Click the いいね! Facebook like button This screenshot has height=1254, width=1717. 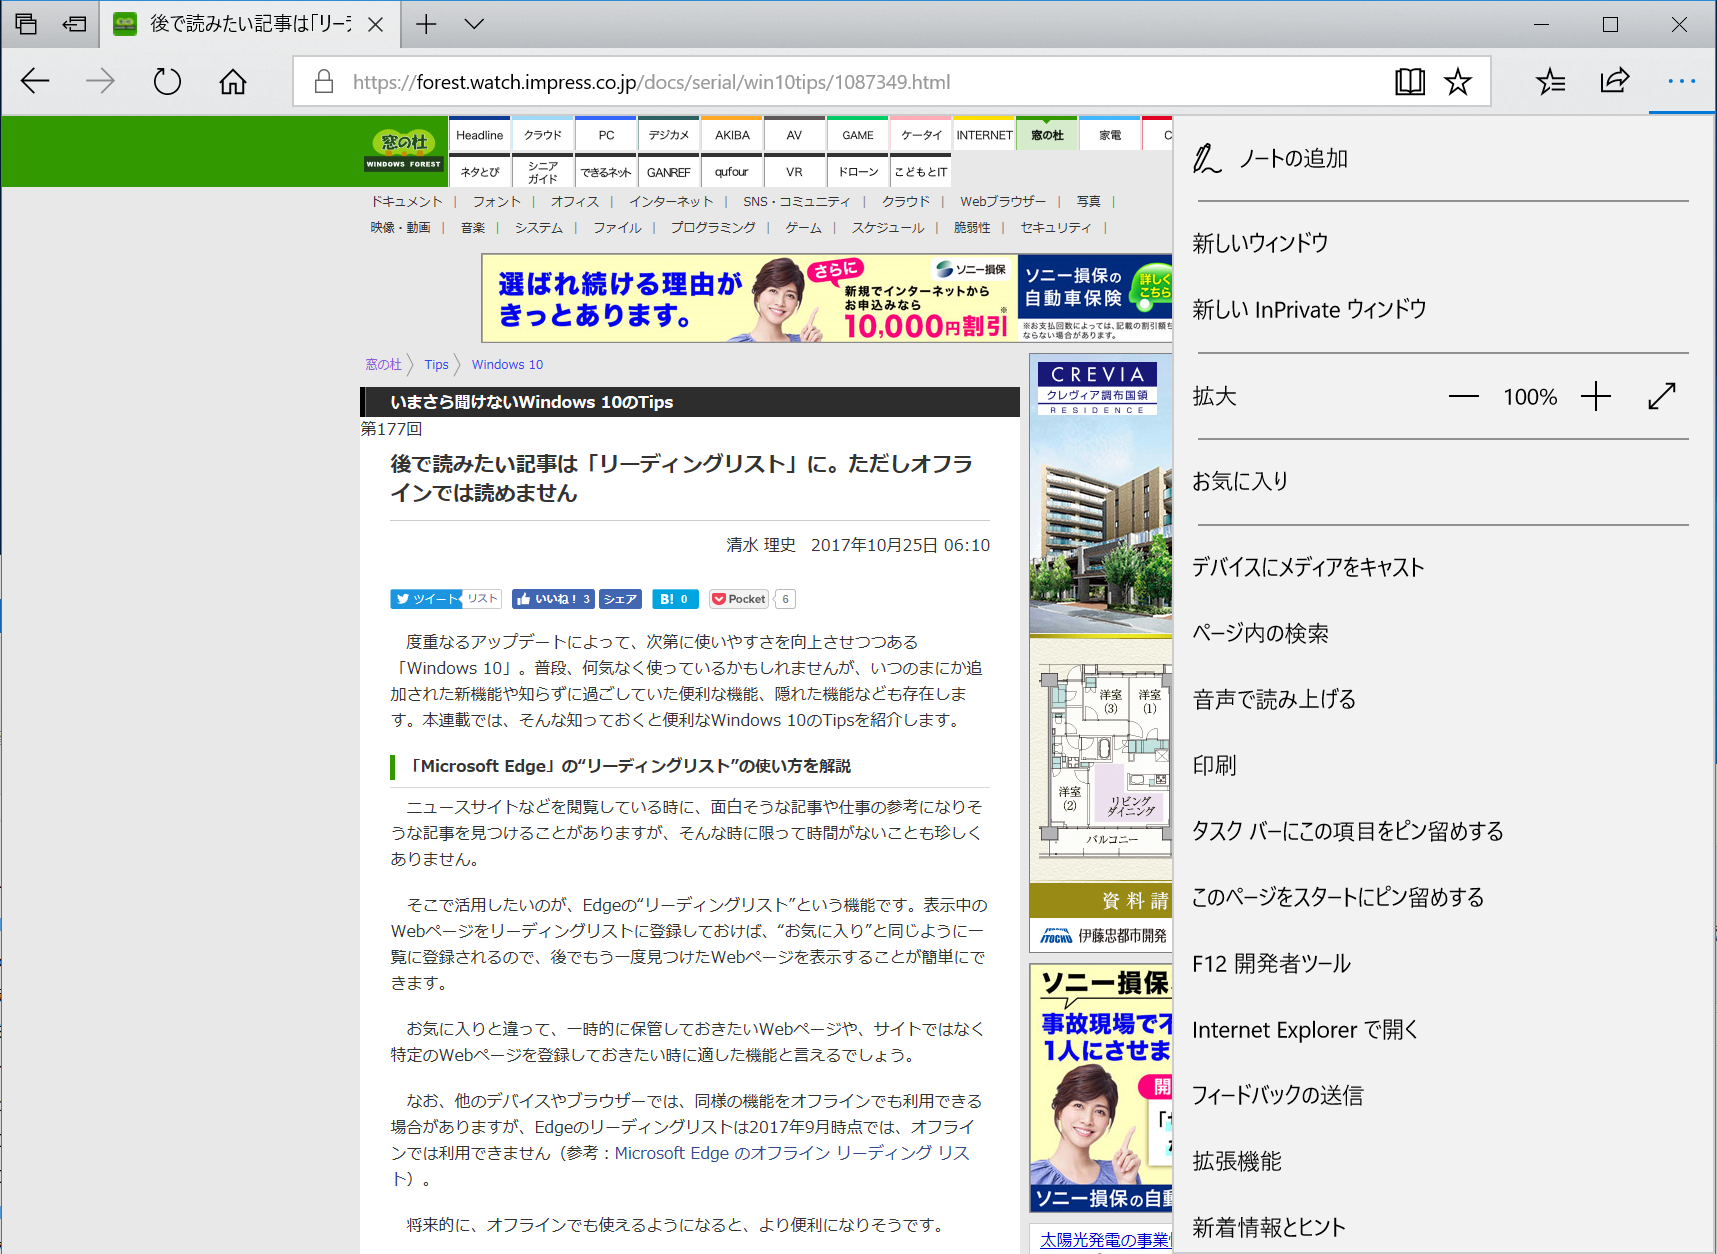click(x=552, y=598)
